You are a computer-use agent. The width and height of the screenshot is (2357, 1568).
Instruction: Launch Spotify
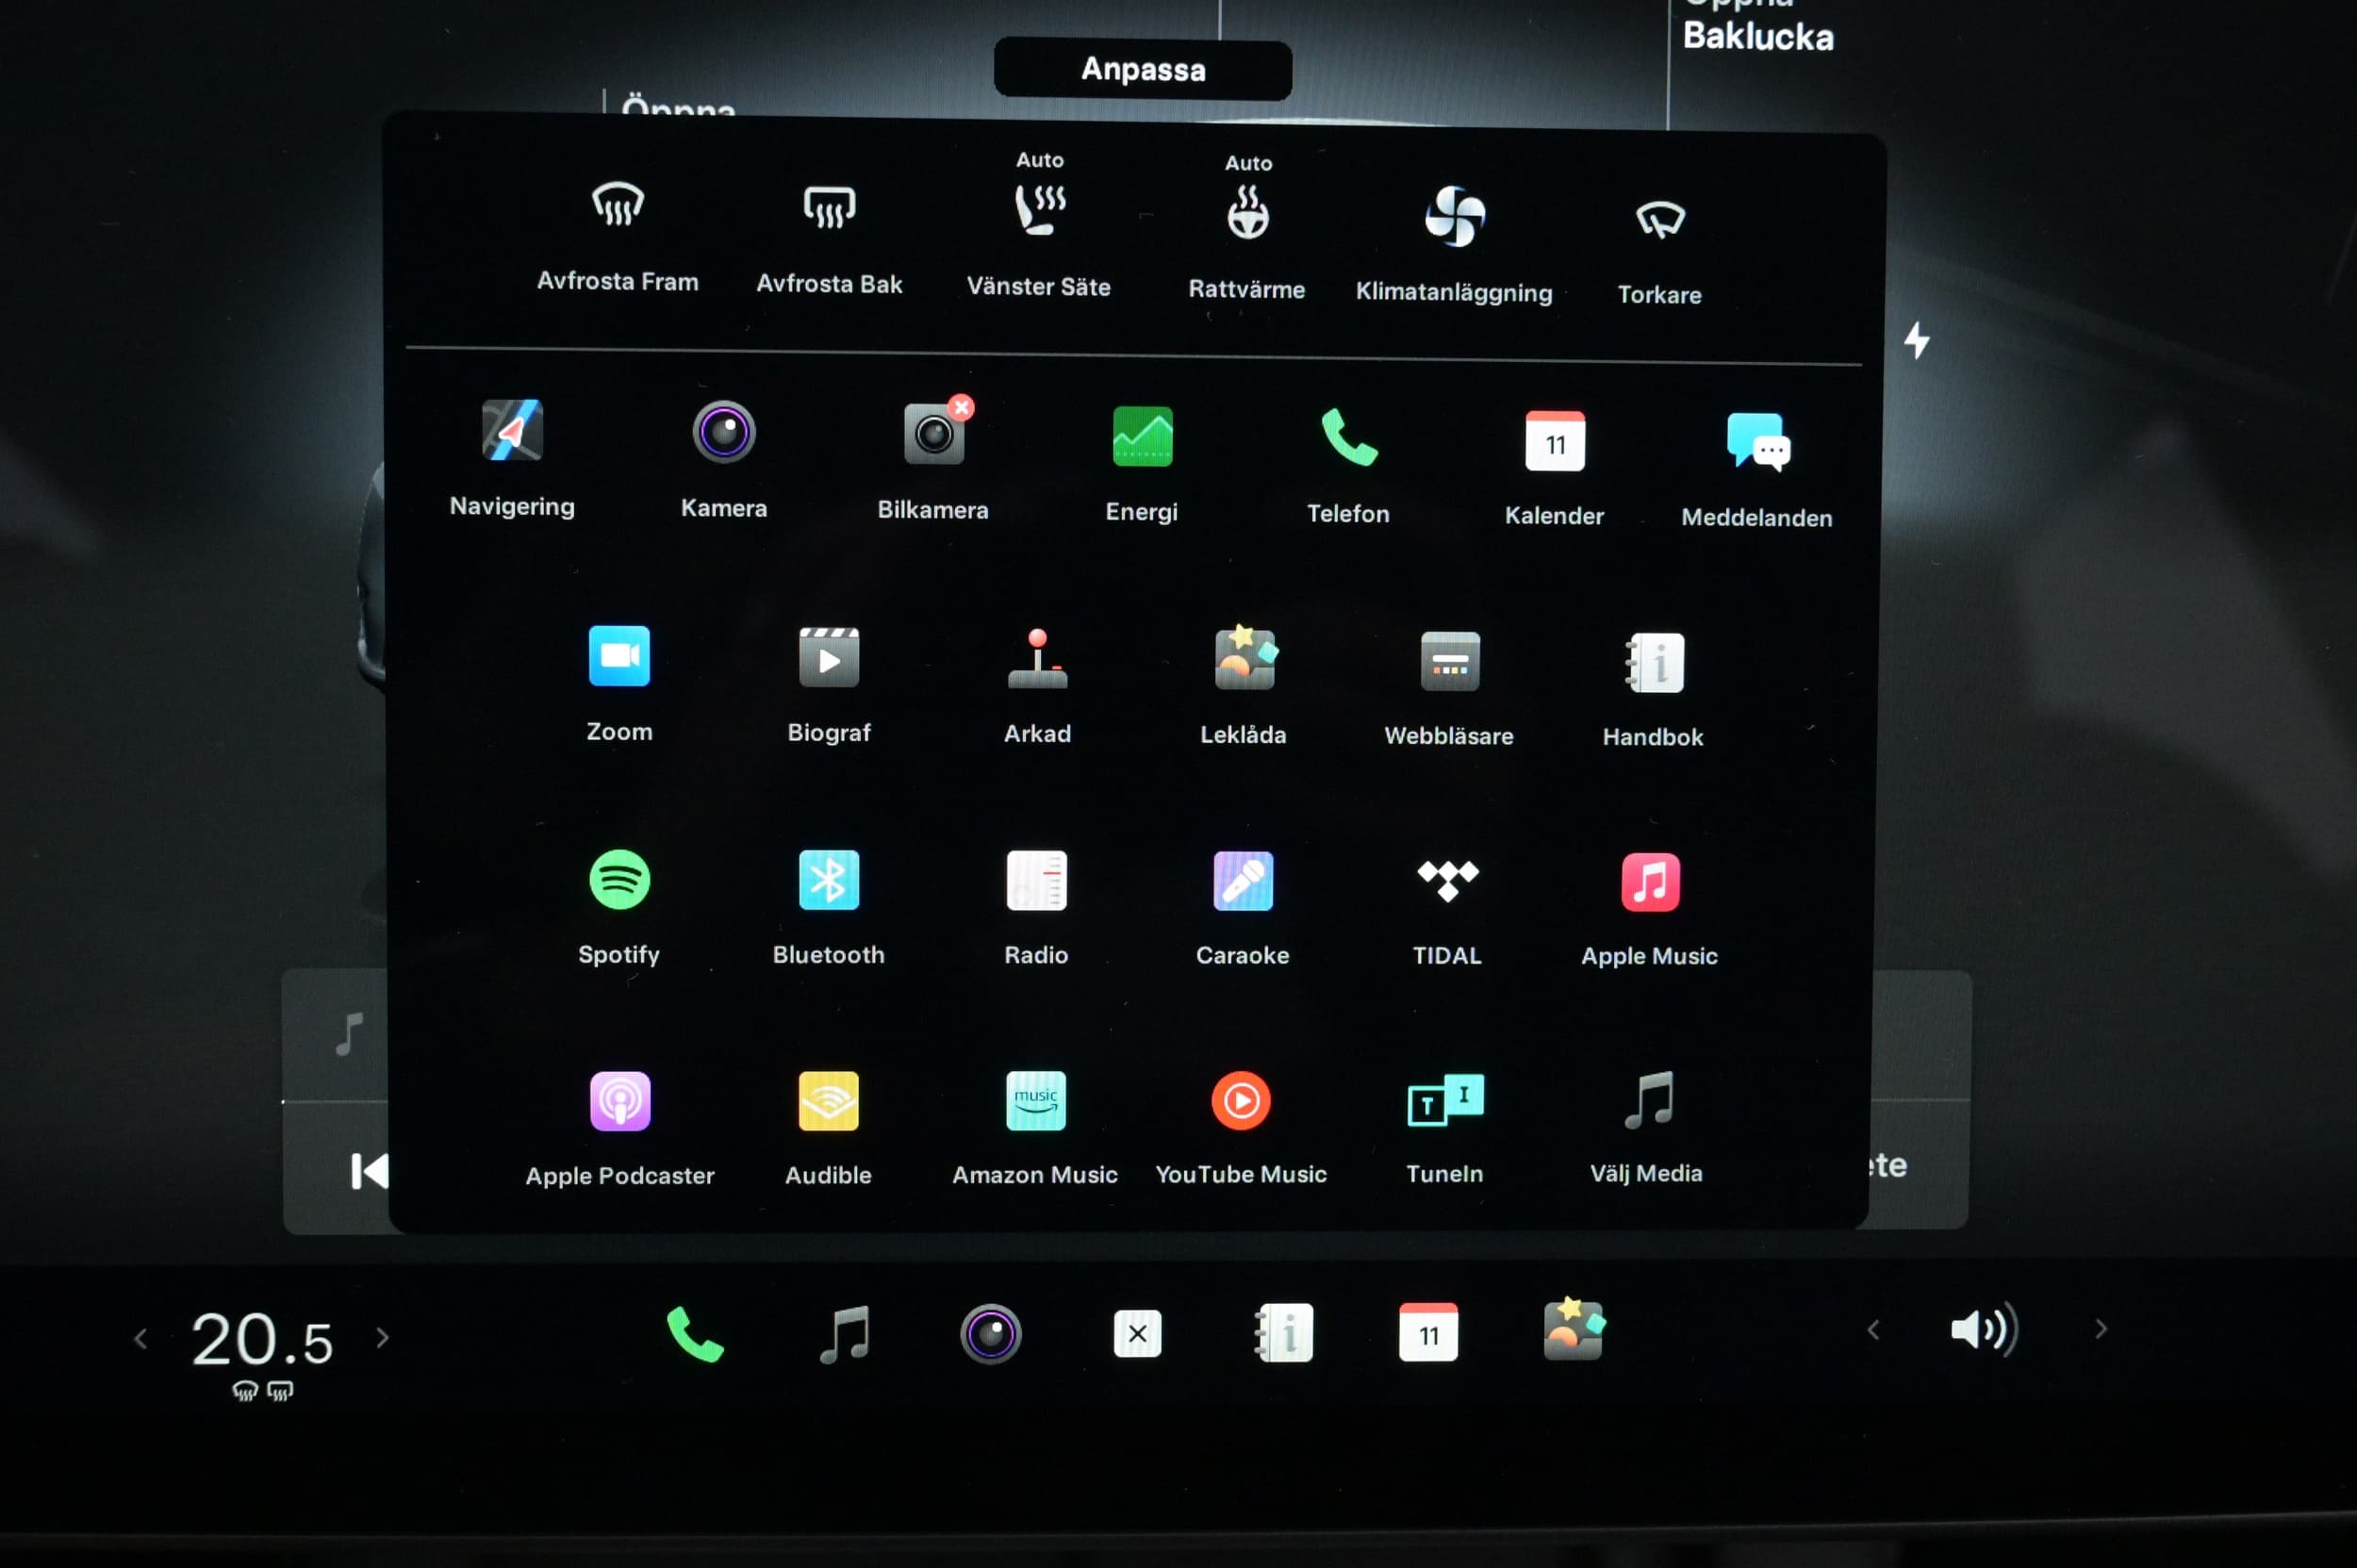[x=620, y=879]
